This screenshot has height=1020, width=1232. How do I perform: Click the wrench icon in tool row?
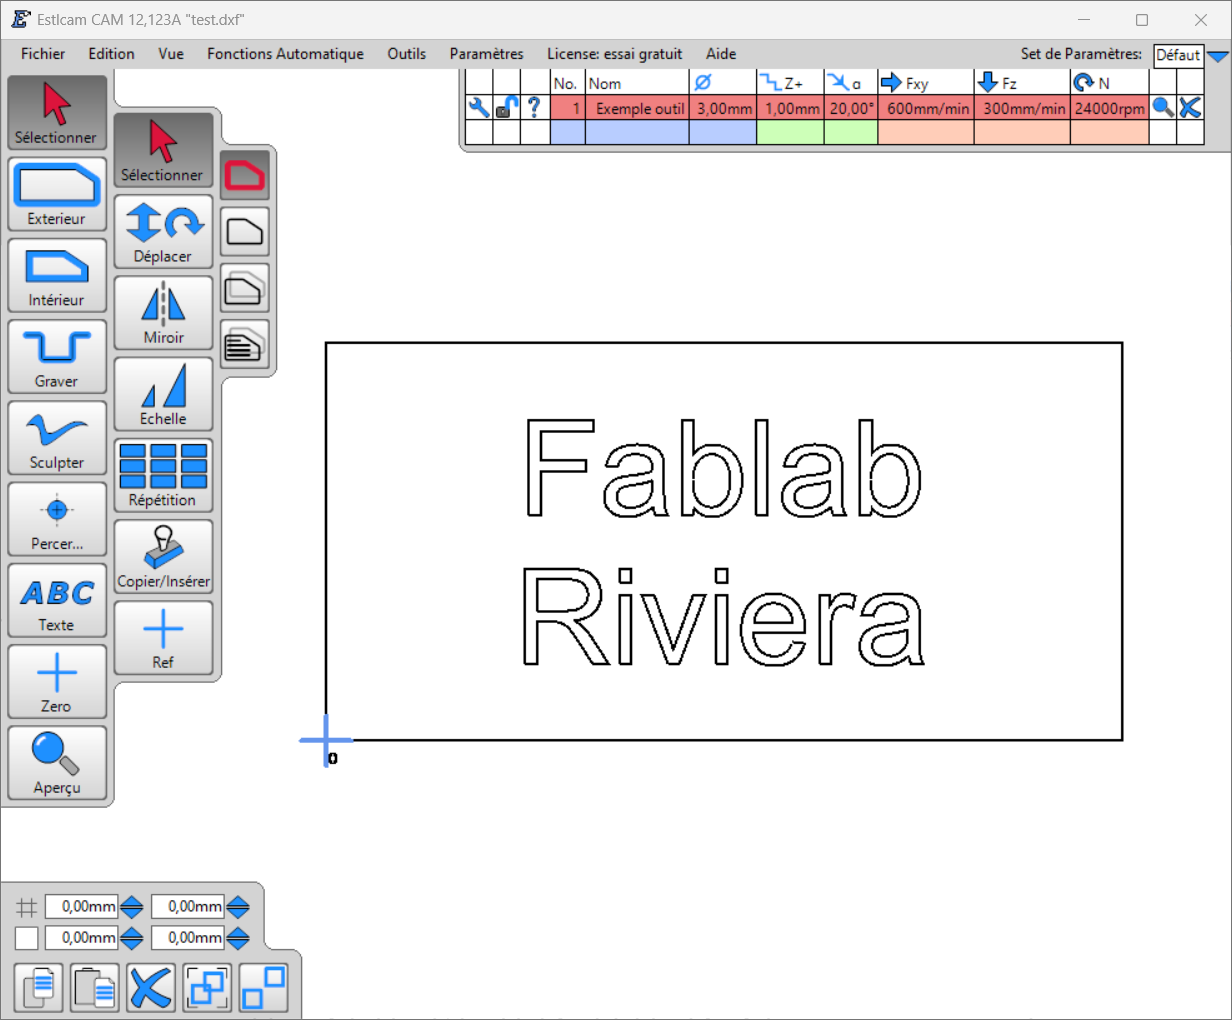coord(479,108)
